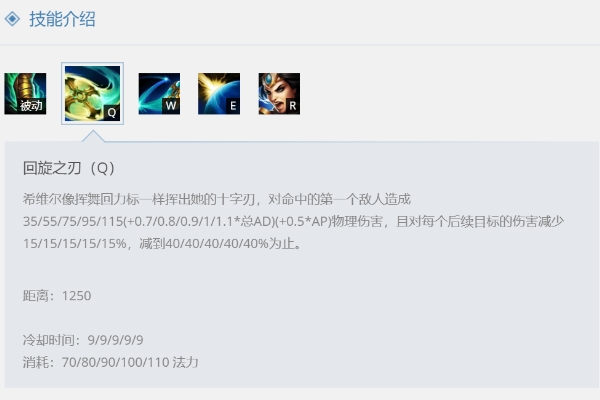Viewport: 600px width, 400px height.
Task: Click the skill title 回旋之刃（Q）
Action: click(x=69, y=168)
